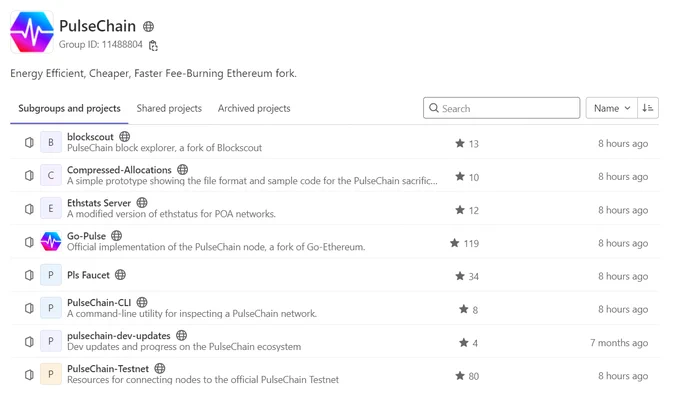Screen dimensions: 680x396
Task: Click globe visibility icon next to Go-Pulse
Action: click(x=116, y=236)
